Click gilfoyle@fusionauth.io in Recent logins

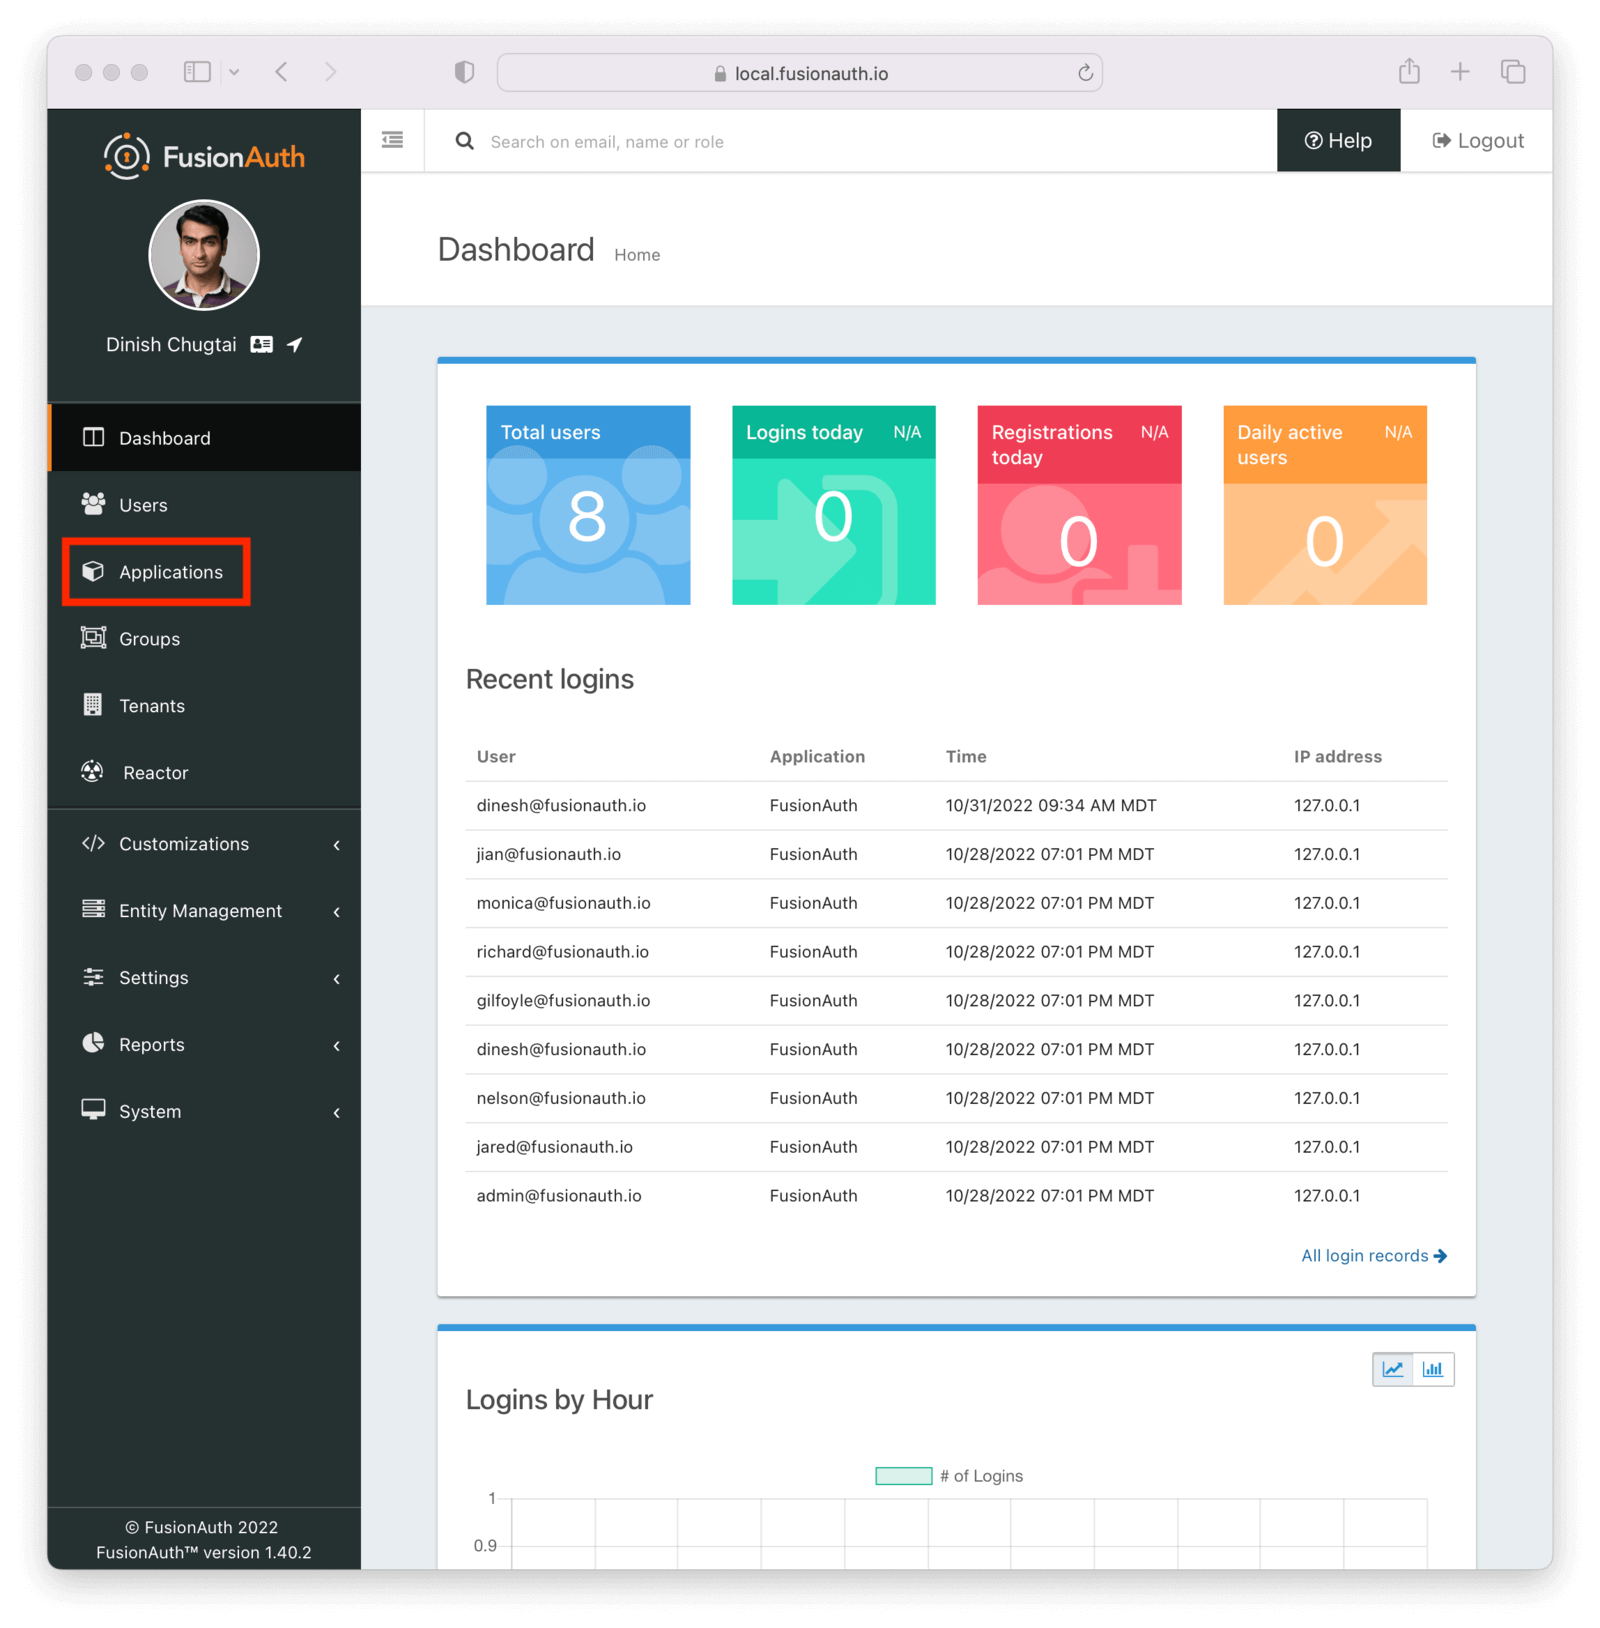click(563, 1000)
